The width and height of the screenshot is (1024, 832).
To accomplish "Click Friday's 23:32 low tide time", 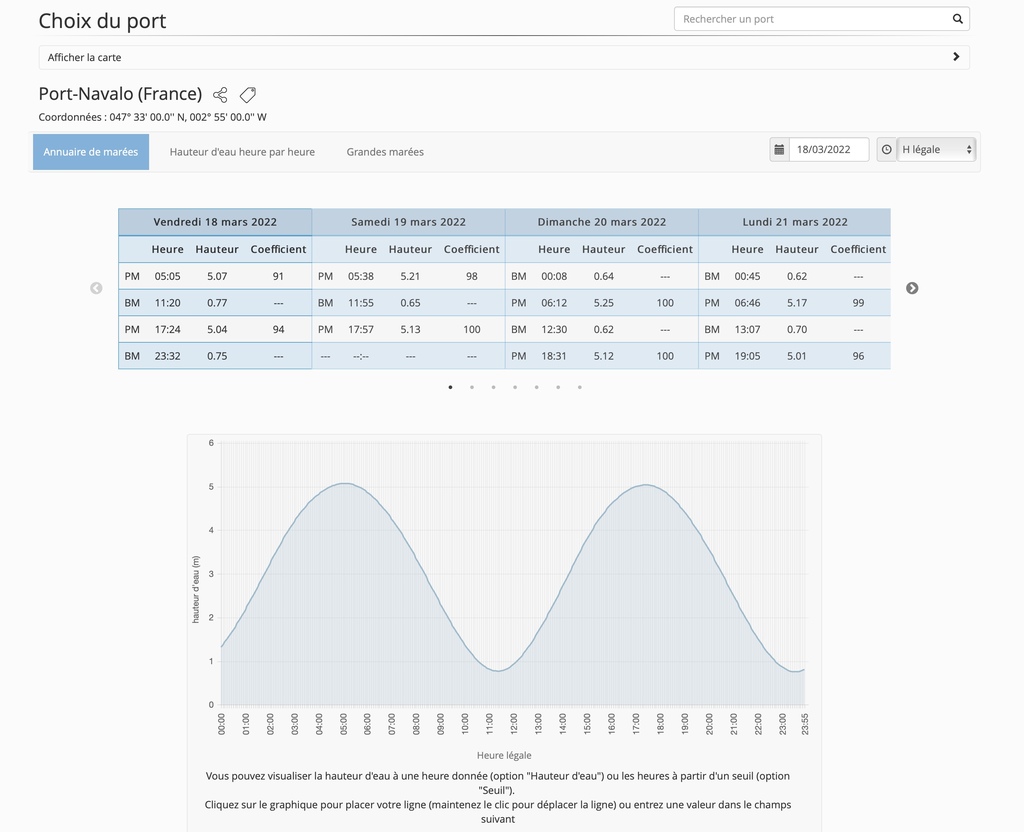I will coord(167,357).
